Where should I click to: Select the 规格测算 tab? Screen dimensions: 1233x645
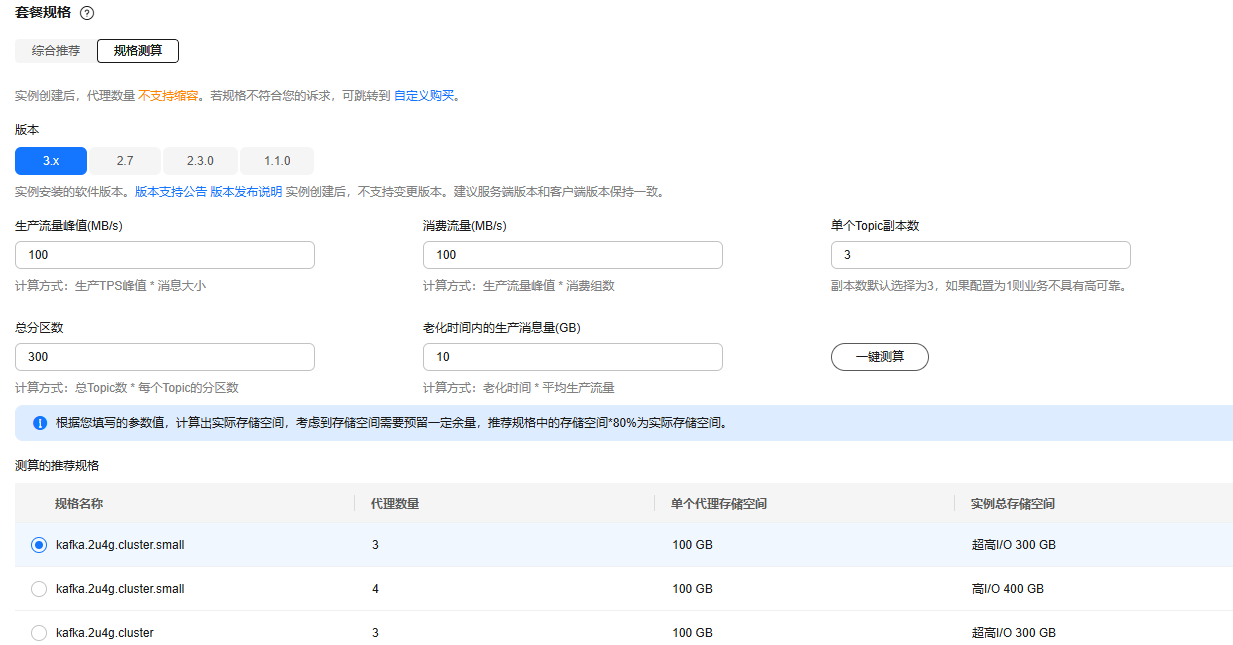pos(138,50)
